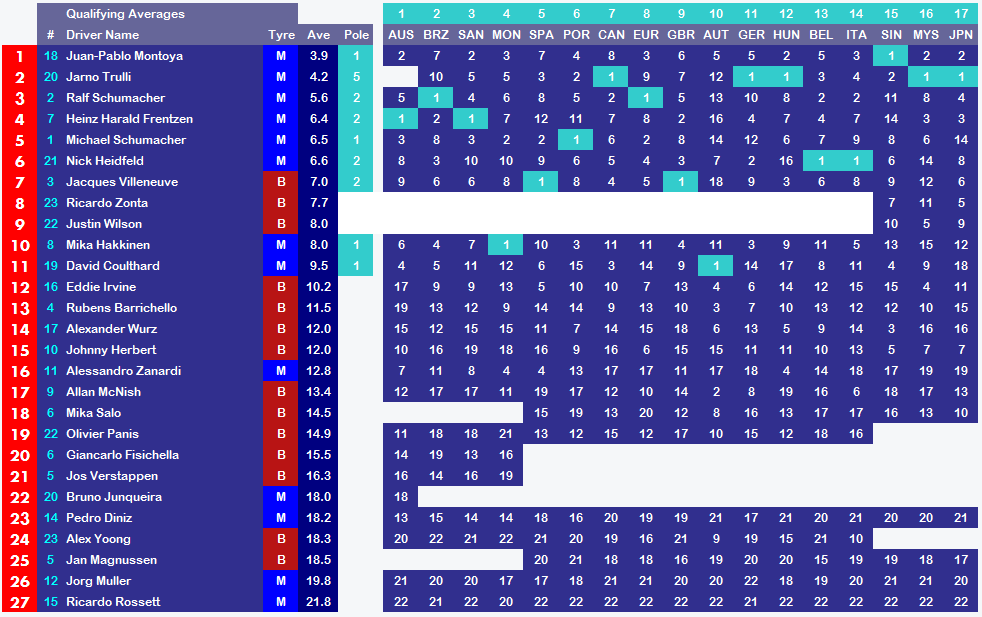Click driver name Jos Verstappen
This screenshot has width=982, height=617.
tap(111, 476)
